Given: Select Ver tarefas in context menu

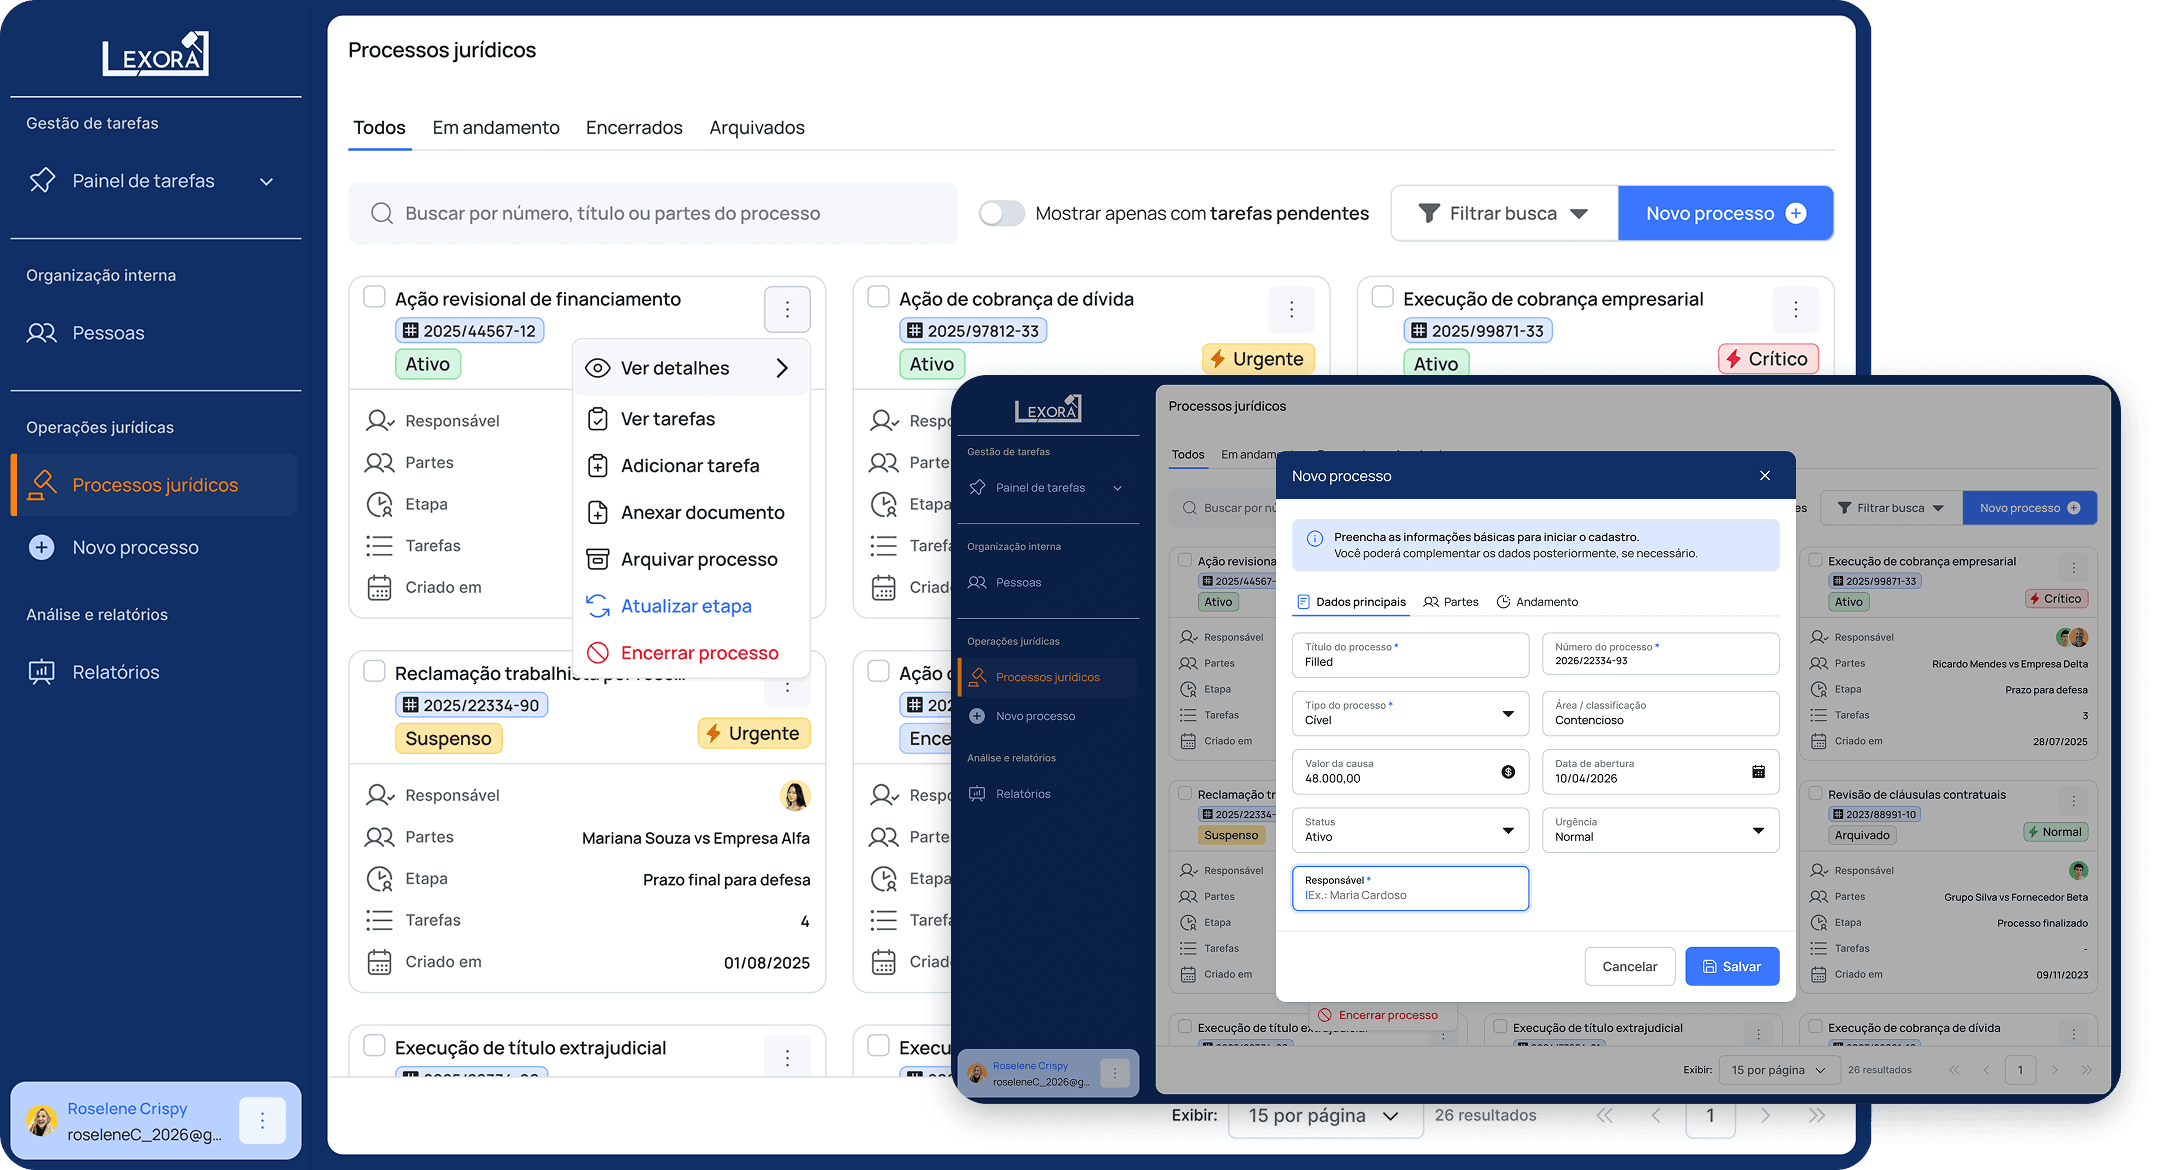Looking at the screenshot, I should pyautogui.click(x=691, y=419).
